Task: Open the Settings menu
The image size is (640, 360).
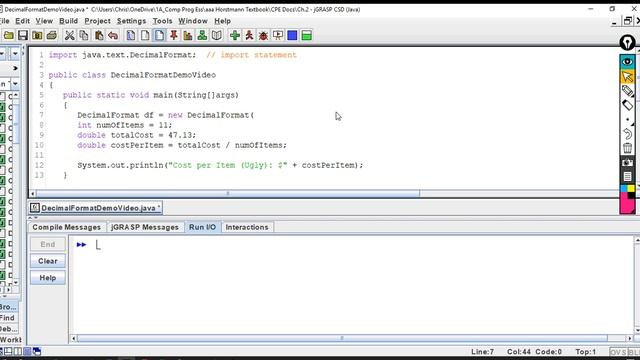Action: (x=131, y=21)
